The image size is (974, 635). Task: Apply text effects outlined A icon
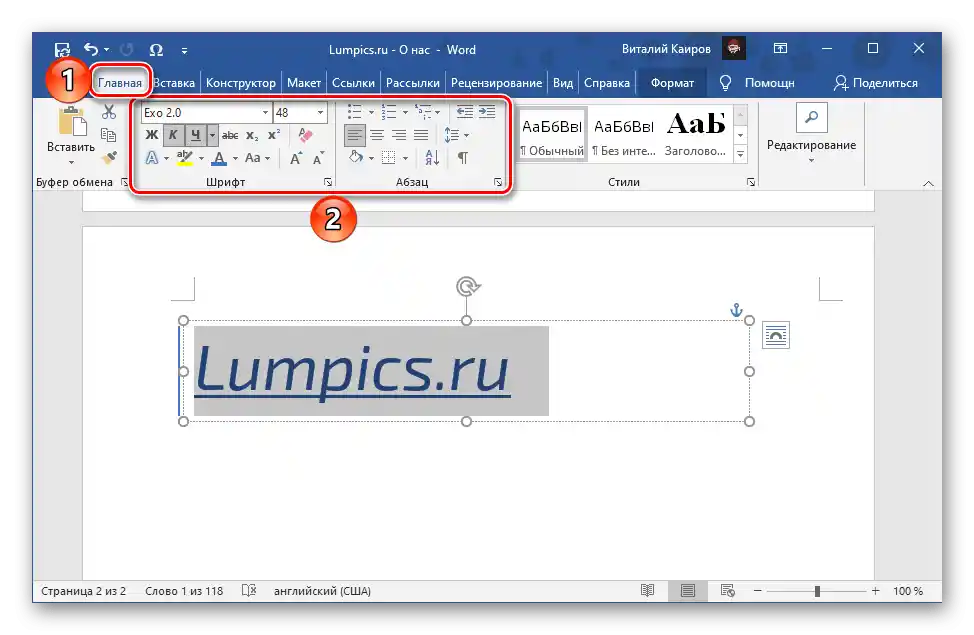152,158
